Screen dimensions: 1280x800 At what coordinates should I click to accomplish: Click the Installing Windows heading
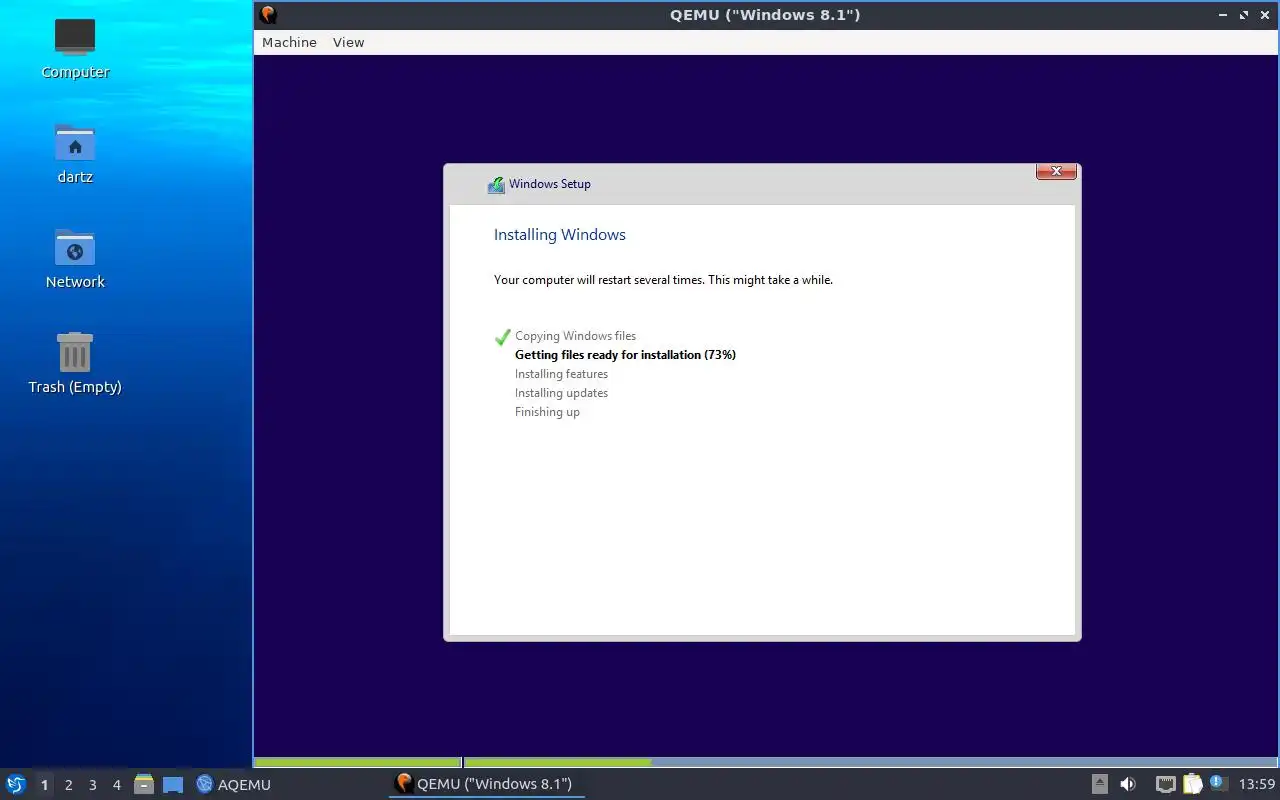pos(560,234)
